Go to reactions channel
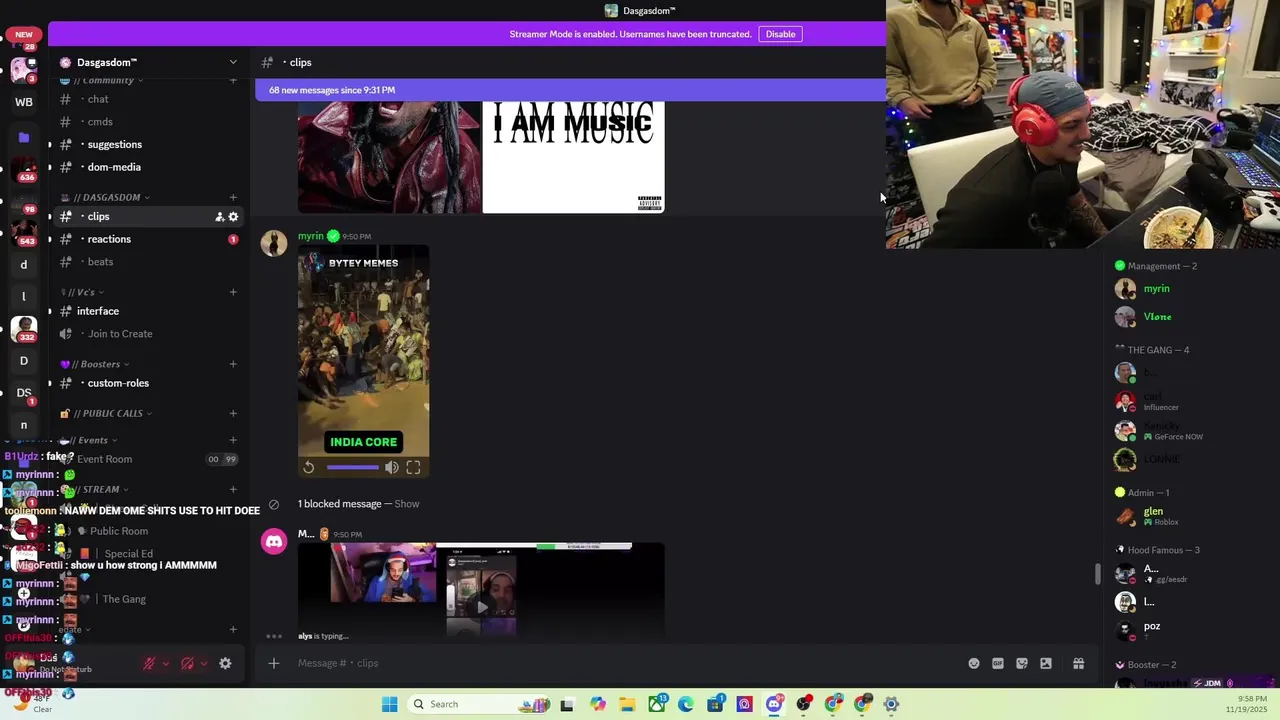Screen dimensions: 1280x720 pyautogui.click(x=148, y=239)
